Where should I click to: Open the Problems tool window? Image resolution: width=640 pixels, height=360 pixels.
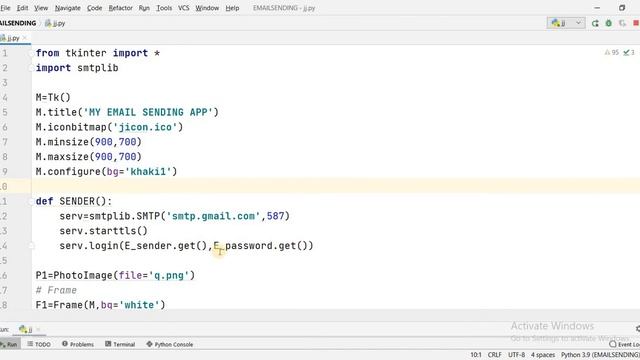point(78,344)
